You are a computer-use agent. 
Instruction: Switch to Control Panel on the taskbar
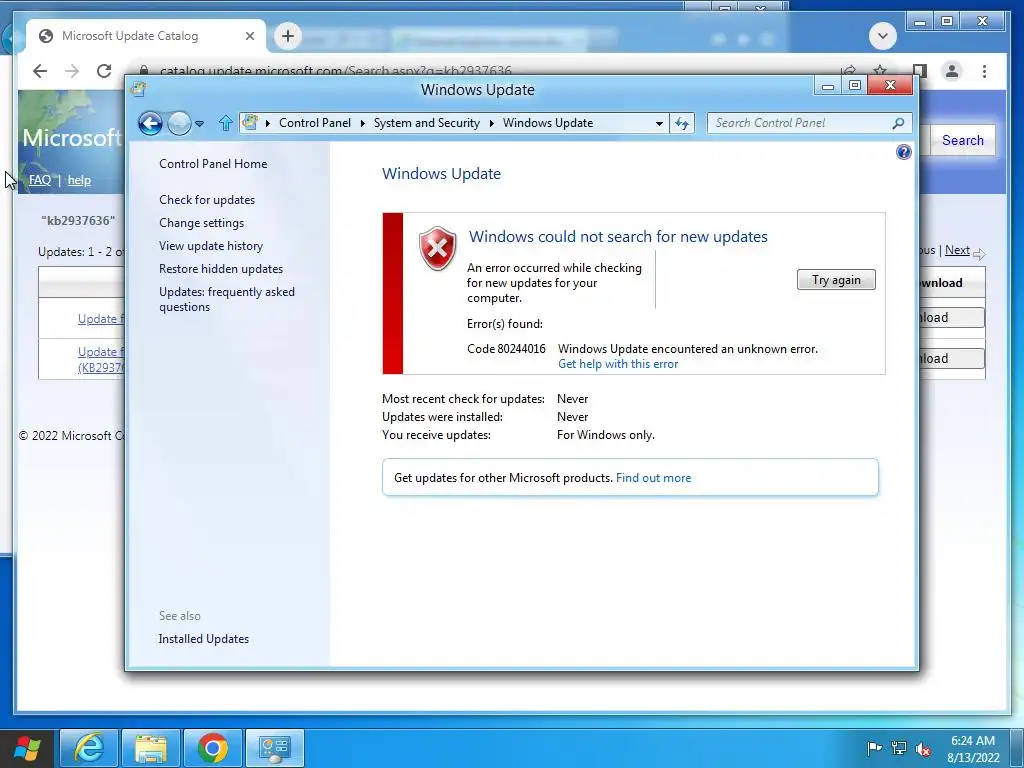pyautogui.click(x=275, y=748)
